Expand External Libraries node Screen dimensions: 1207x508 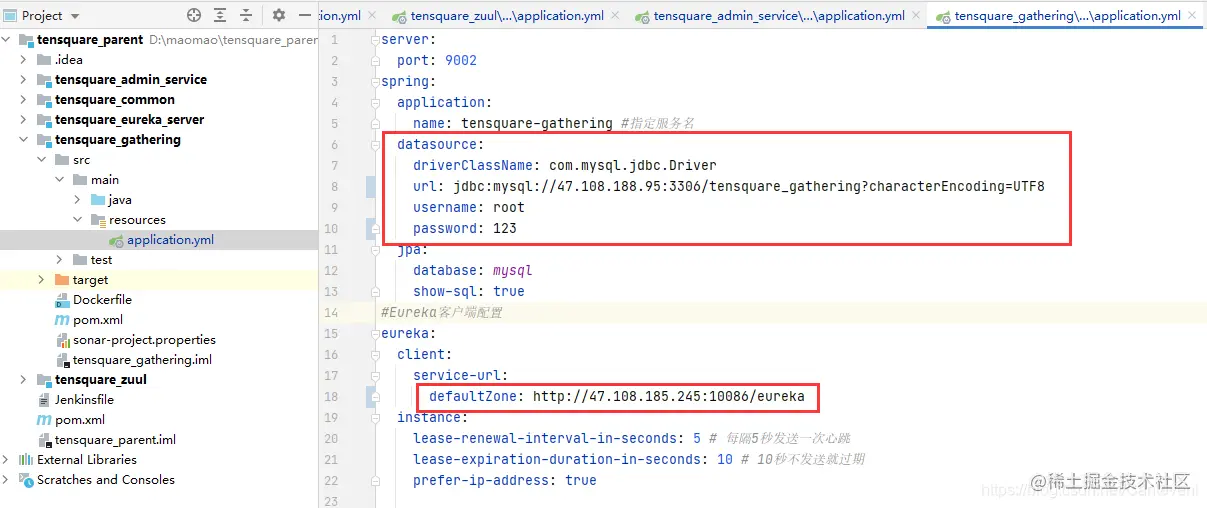(7, 460)
